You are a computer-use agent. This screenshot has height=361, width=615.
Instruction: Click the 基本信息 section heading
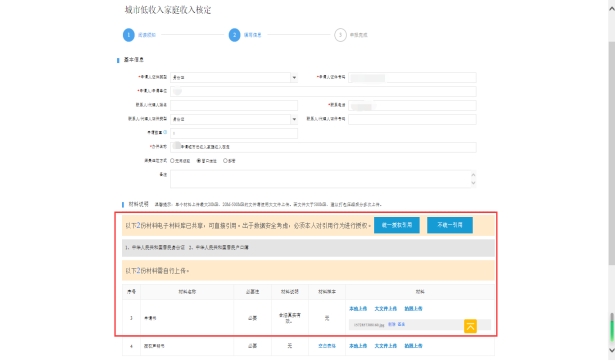pos(134,60)
